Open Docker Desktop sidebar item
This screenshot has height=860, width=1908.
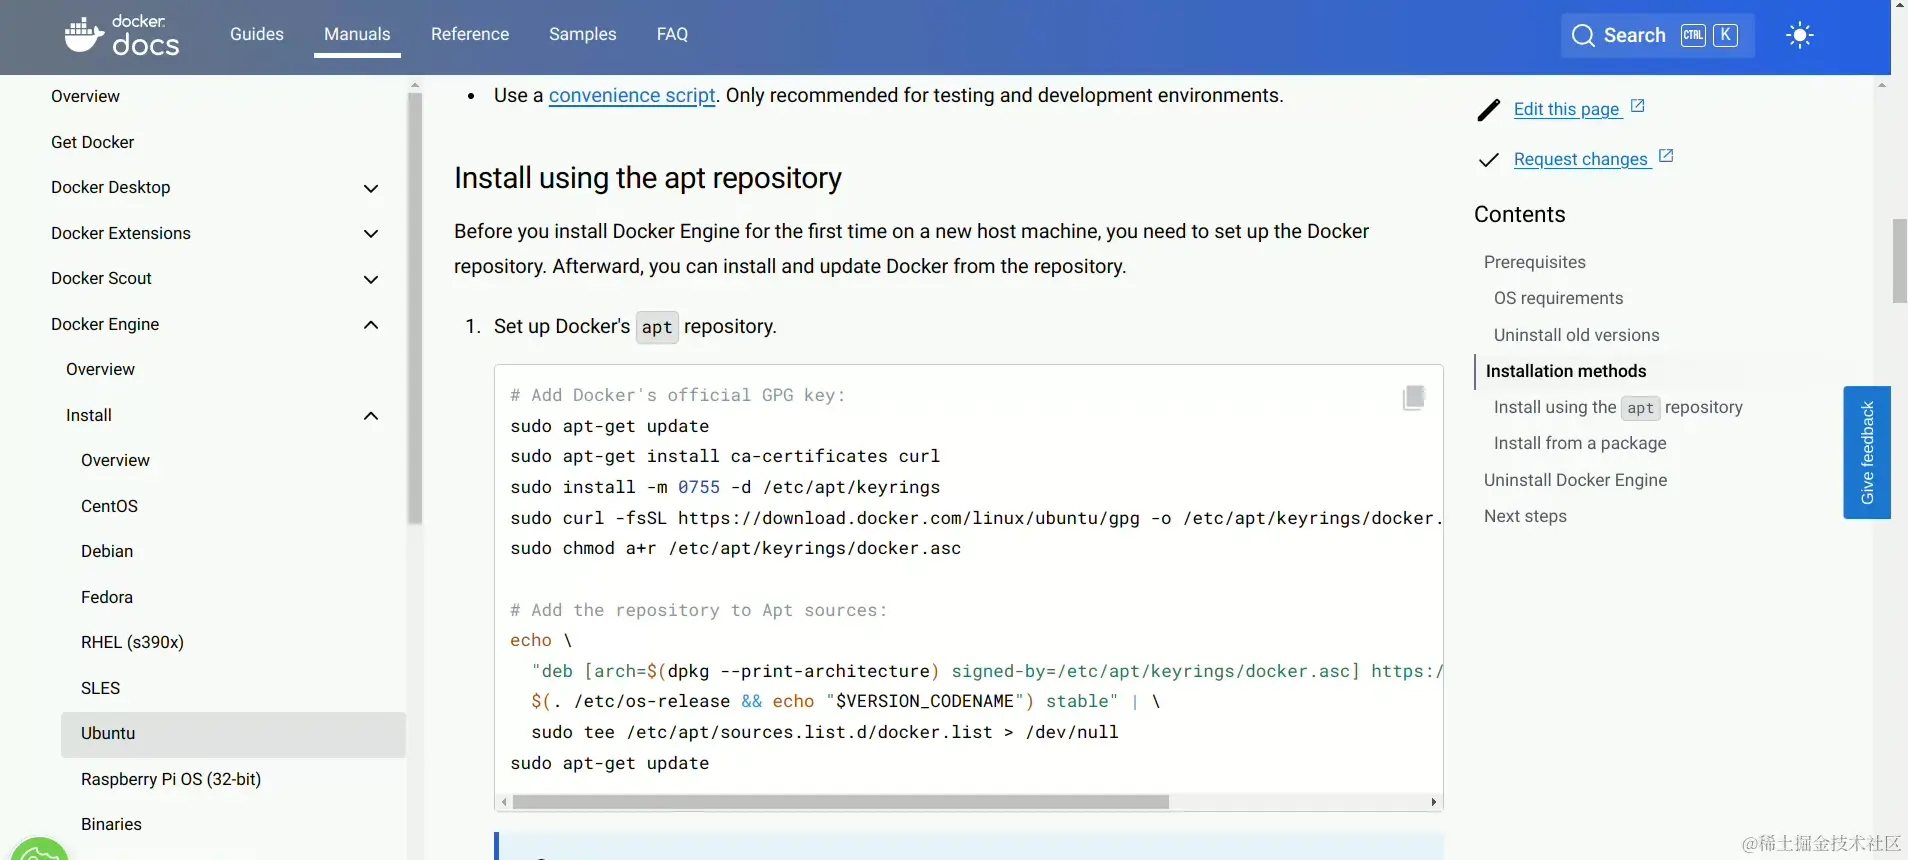pyautogui.click(x=111, y=187)
